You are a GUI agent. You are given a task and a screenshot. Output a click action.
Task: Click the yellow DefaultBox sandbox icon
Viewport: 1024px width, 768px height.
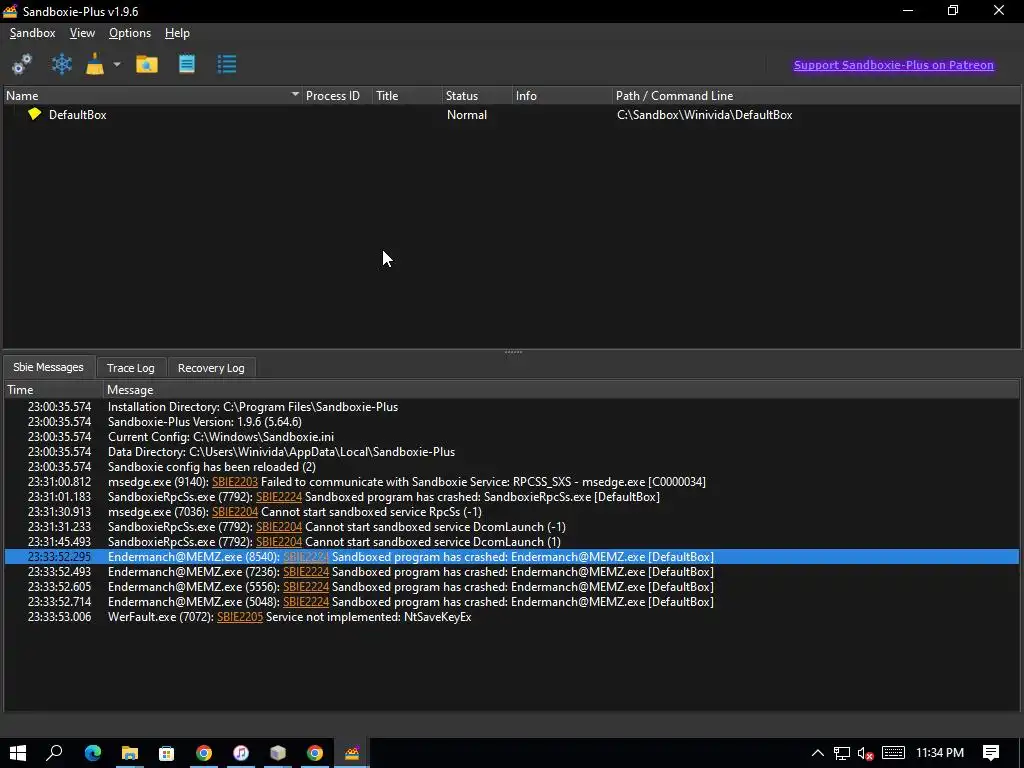pos(35,114)
